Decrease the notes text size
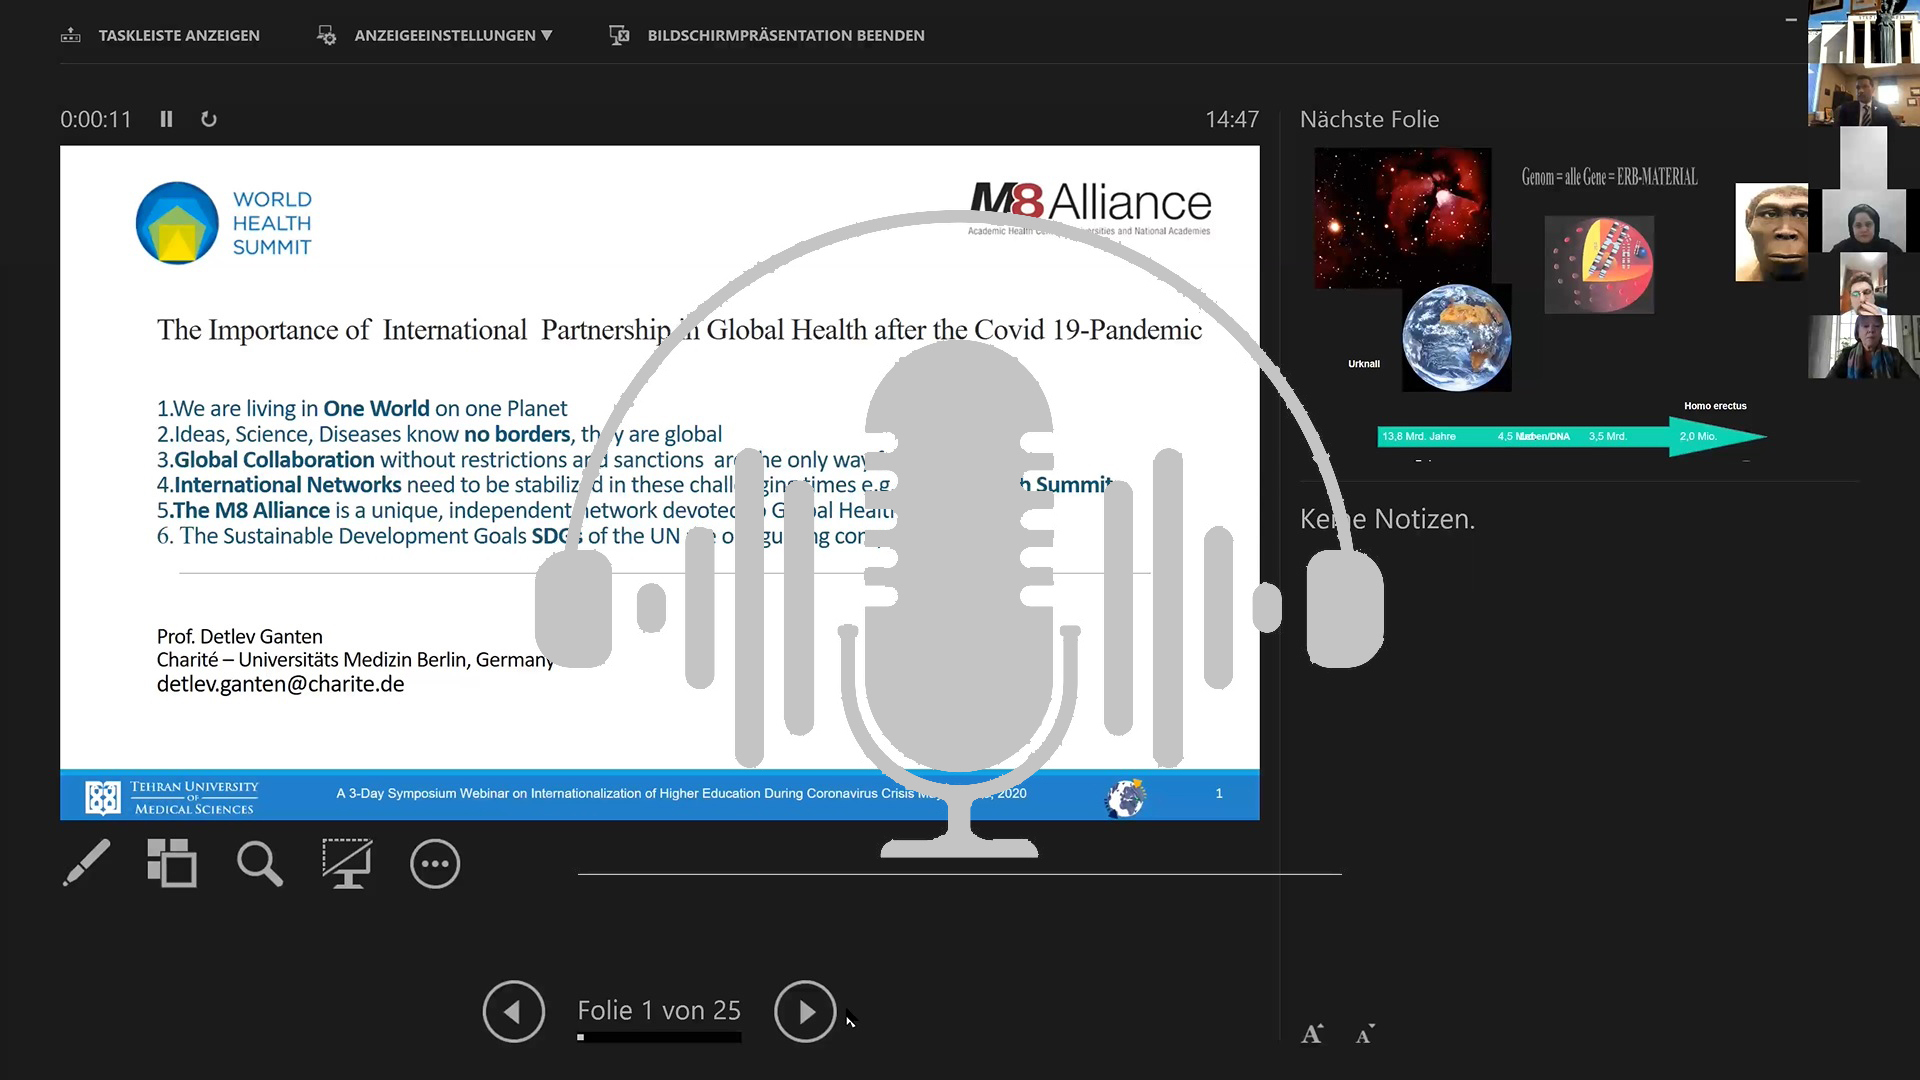This screenshot has width=1920, height=1080. coord(1365,1034)
